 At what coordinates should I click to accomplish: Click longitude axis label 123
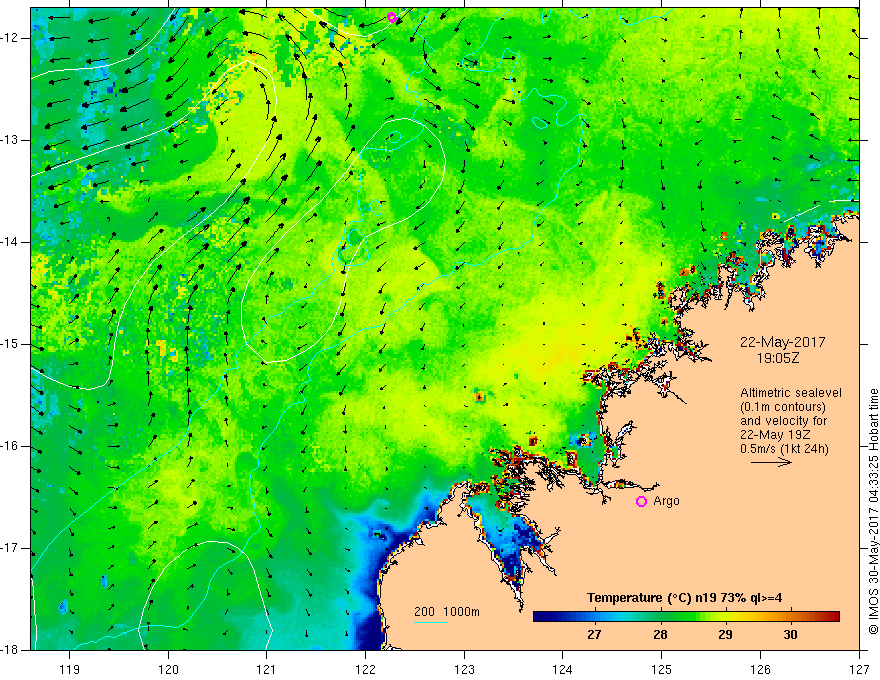(x=464, y=669)
